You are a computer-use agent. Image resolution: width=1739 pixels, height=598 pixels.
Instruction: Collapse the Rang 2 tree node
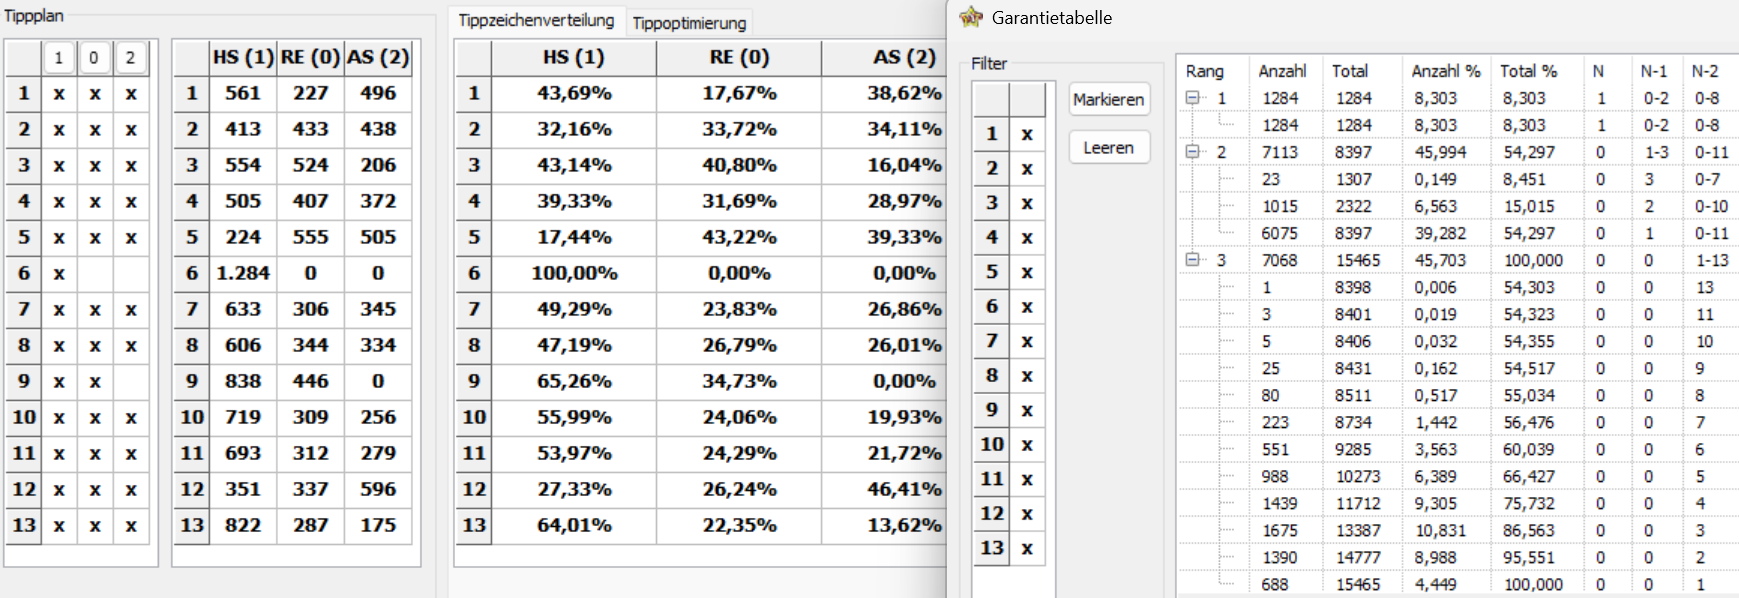1192,152
